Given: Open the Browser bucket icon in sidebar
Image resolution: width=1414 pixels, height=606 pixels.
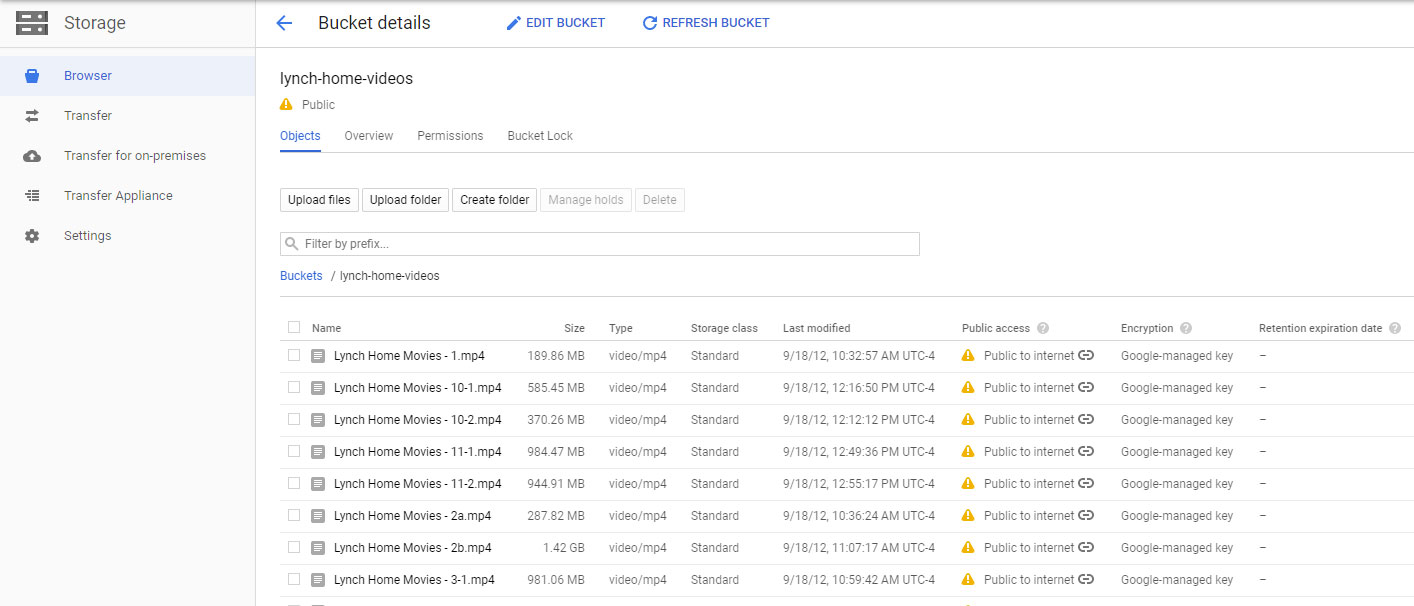Looking at the screenshot, I should (32, 76).
